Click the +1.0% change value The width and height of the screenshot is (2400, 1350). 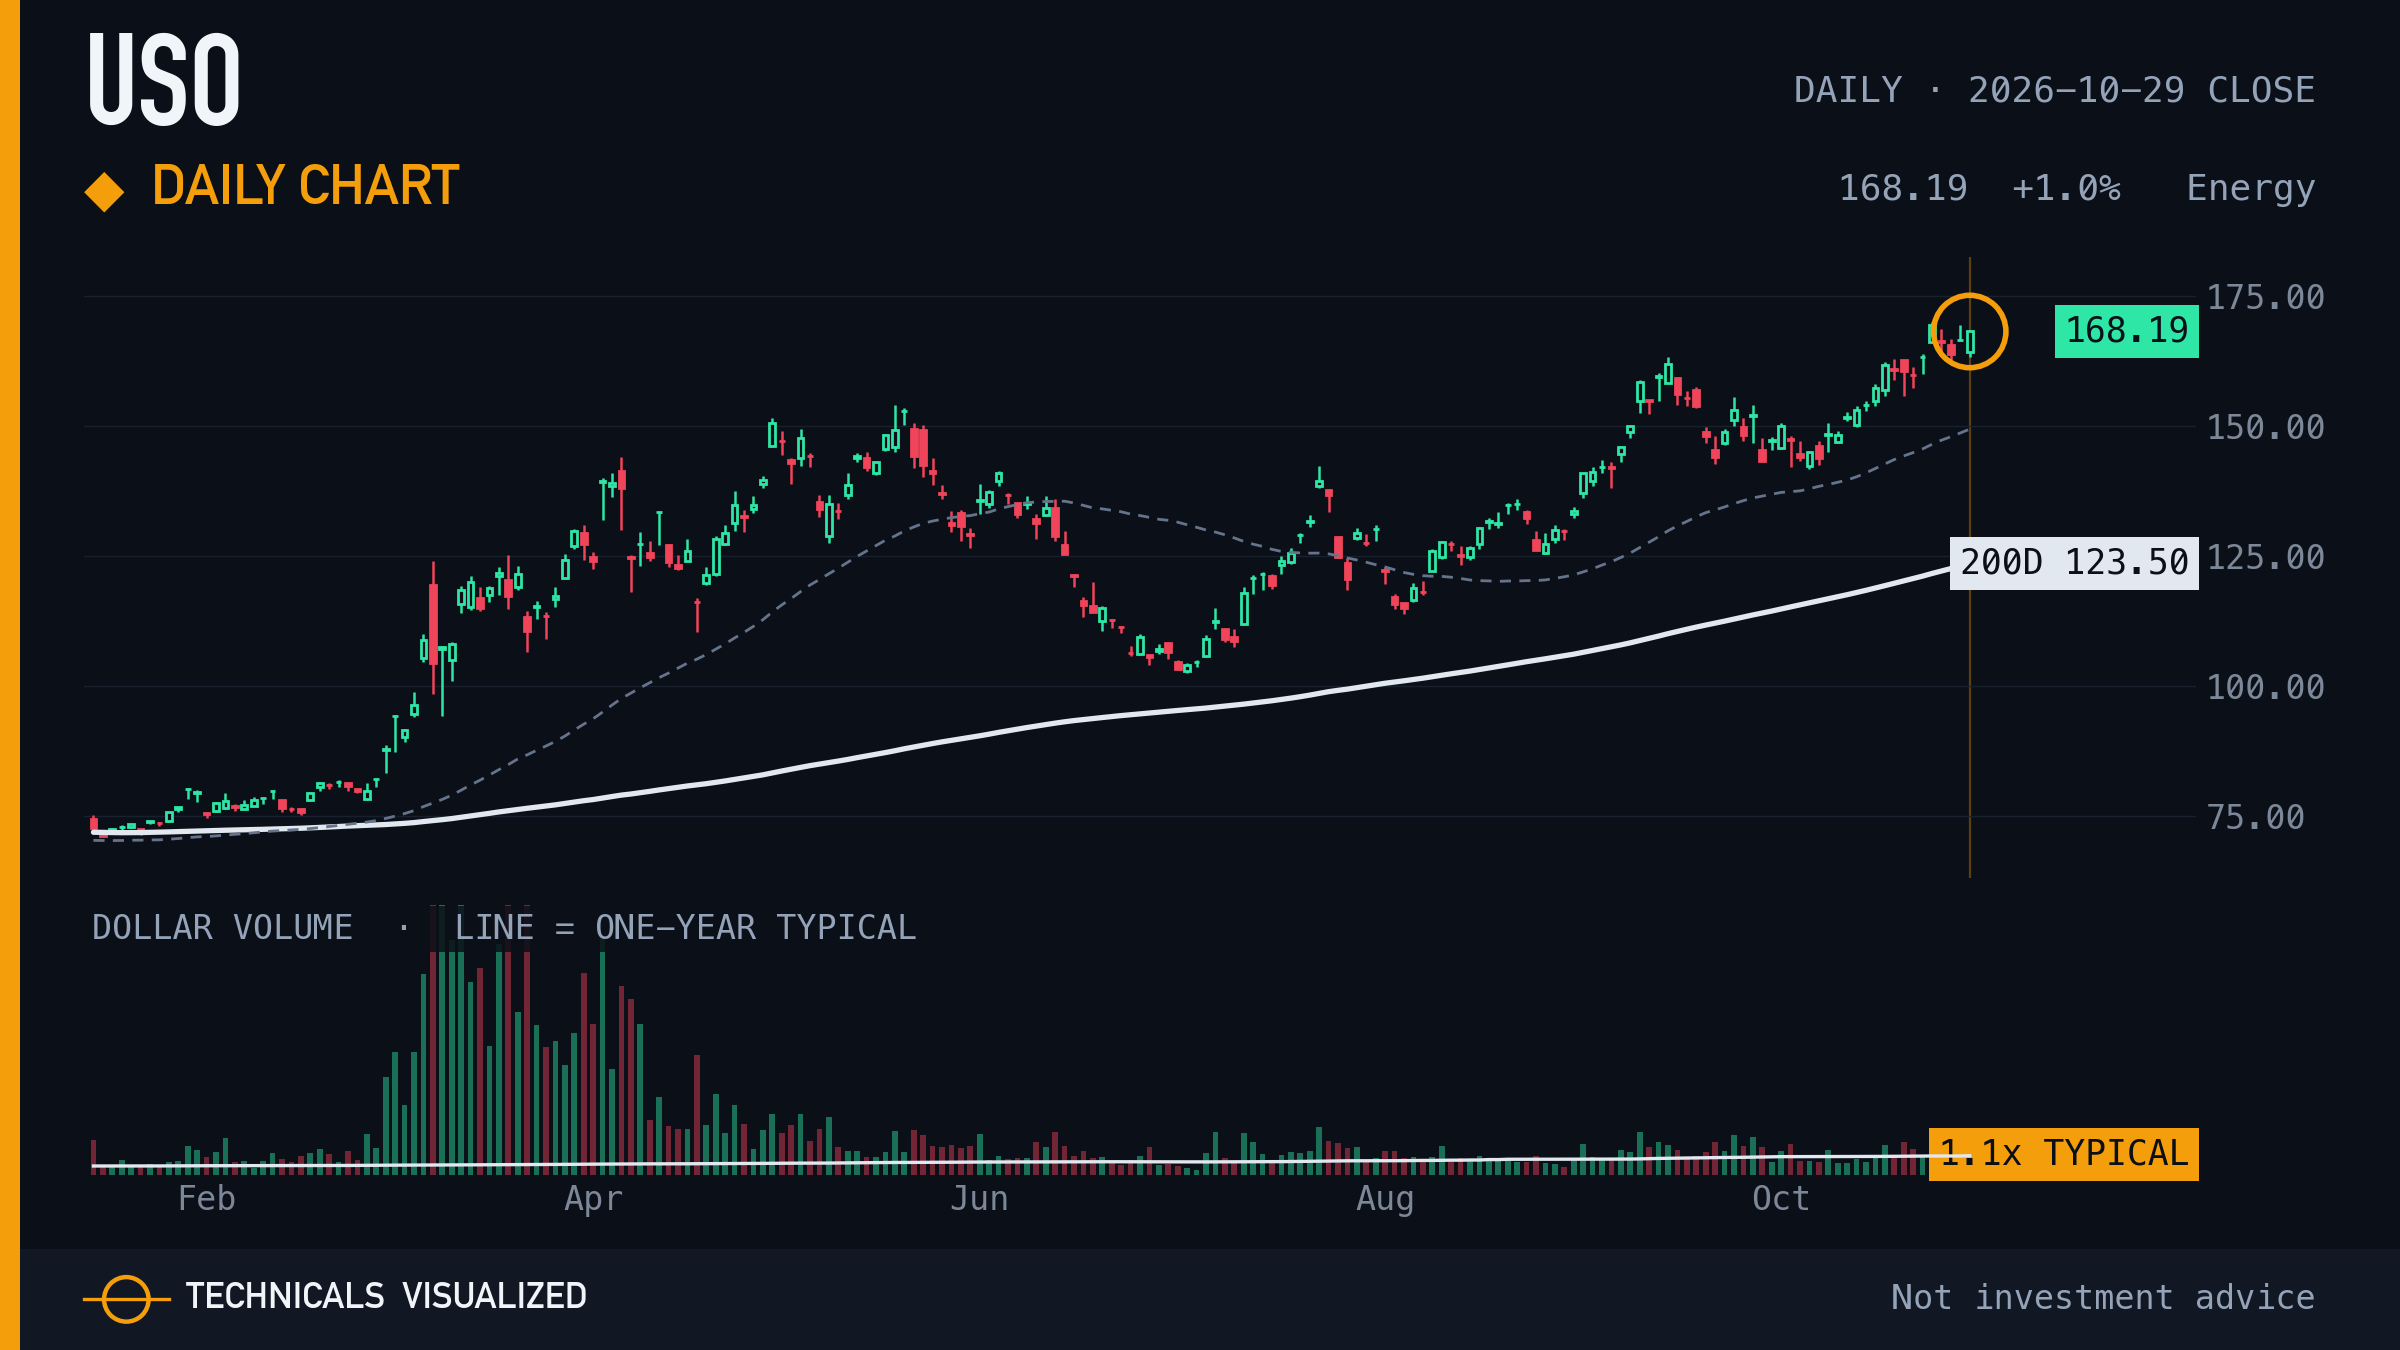(x=2066, y=188)
